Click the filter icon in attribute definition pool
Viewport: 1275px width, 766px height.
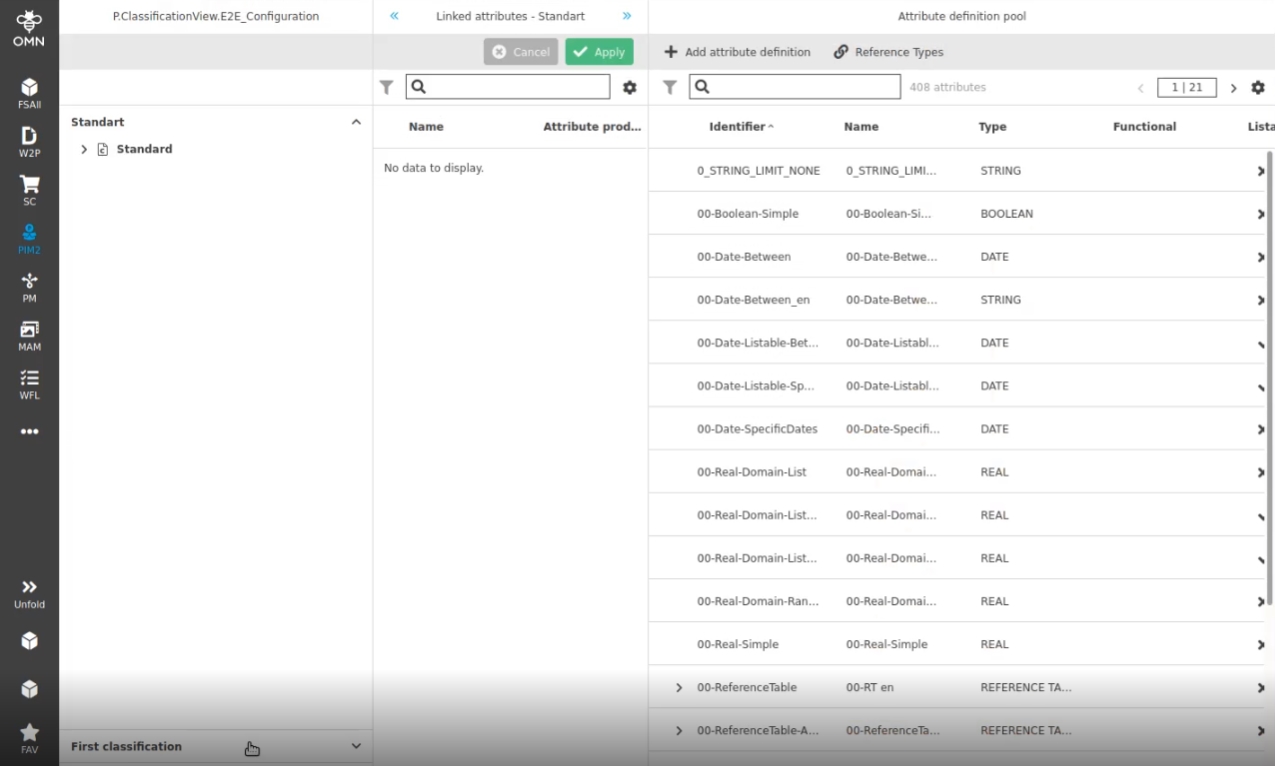pyautogui.click(x=670, y=88)
